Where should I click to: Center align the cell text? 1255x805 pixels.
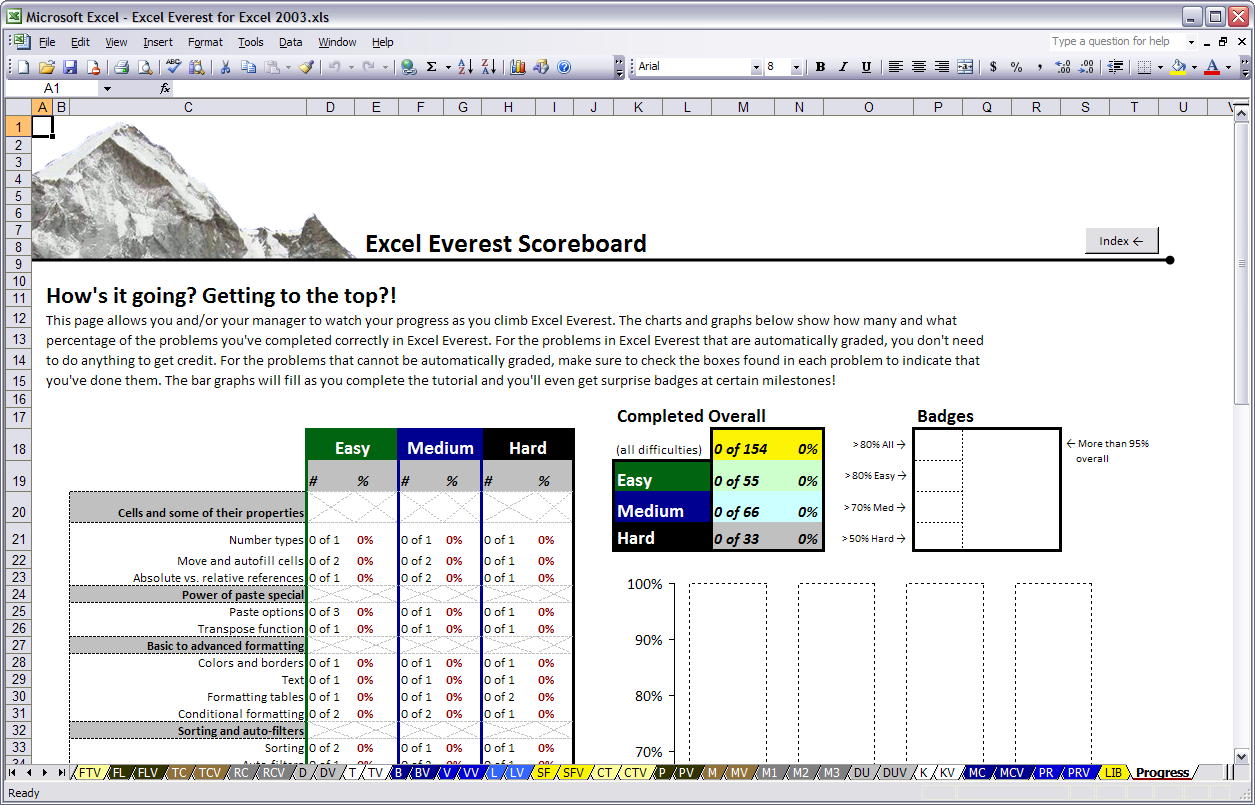(918, 67)
